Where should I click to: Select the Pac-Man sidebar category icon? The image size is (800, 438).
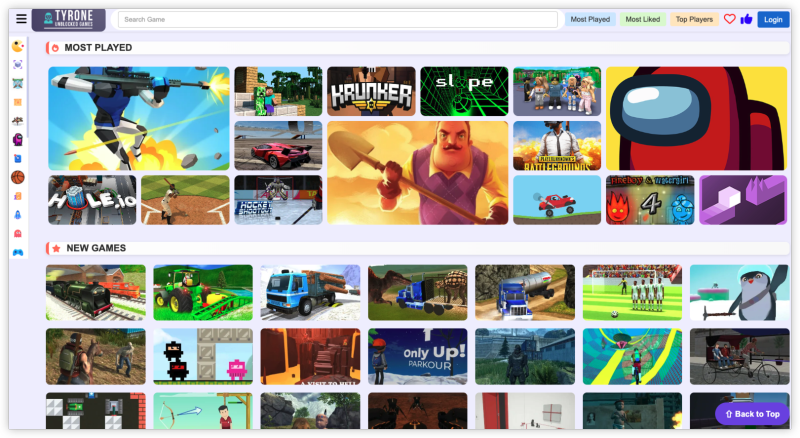click(x=18, y=46)
